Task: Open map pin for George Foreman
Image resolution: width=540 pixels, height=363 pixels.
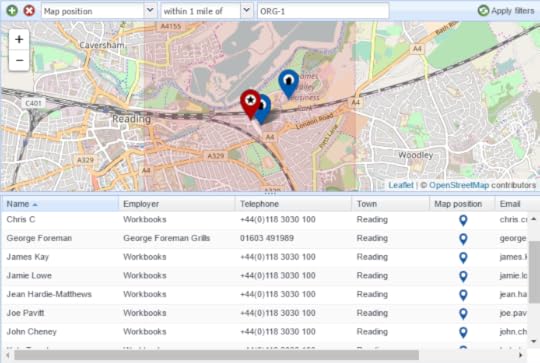Action: 463,239
